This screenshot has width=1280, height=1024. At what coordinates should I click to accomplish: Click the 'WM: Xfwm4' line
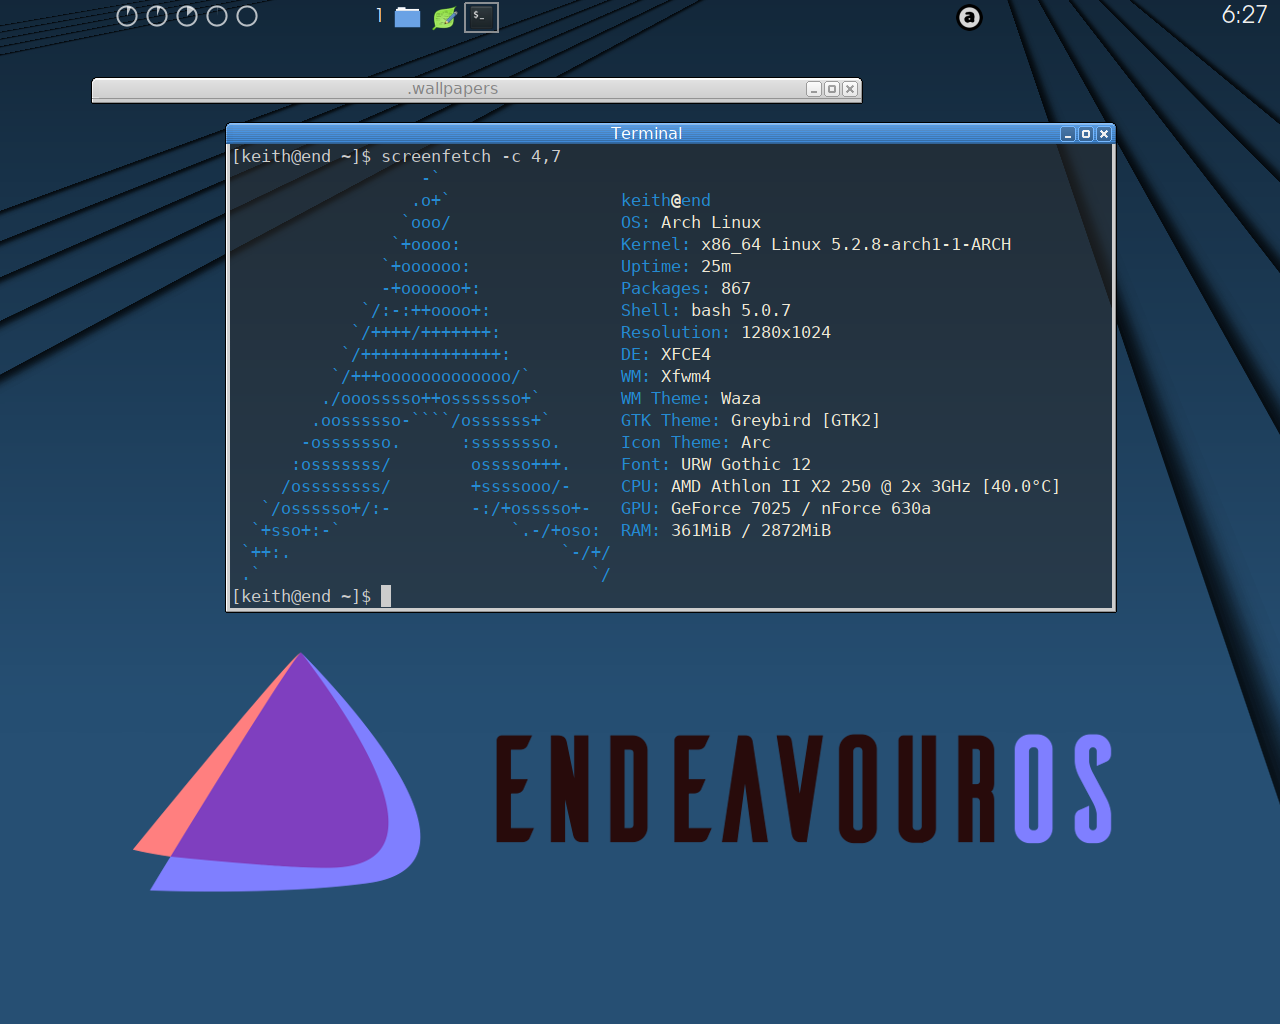coord(666,376)
